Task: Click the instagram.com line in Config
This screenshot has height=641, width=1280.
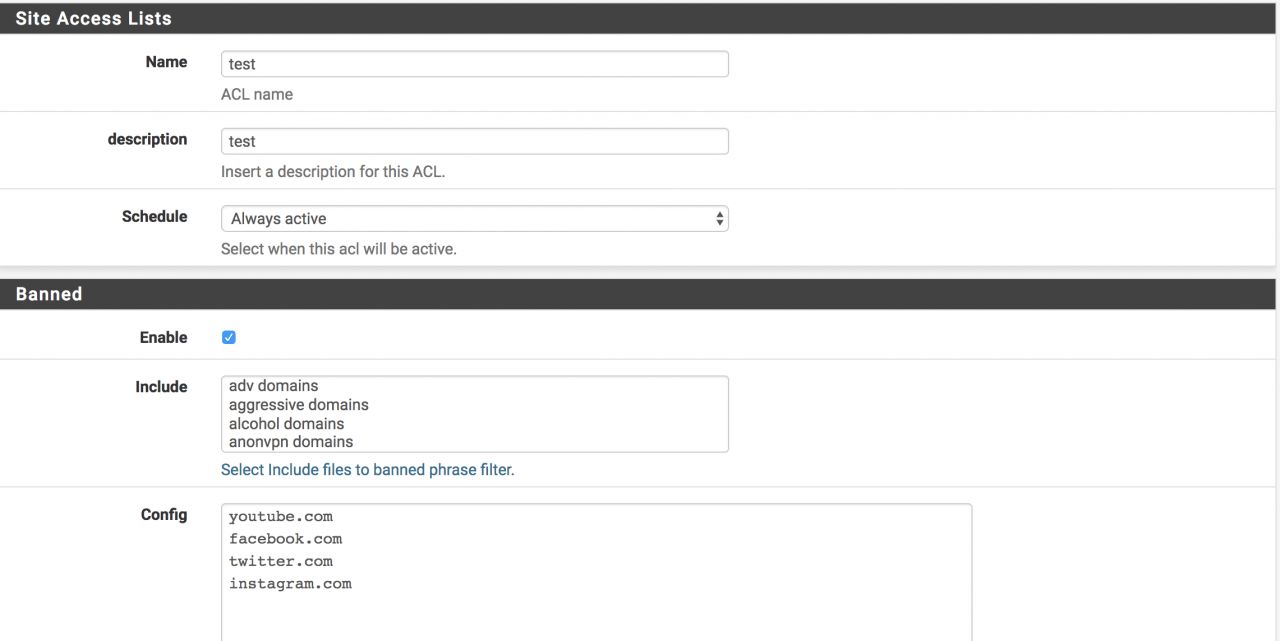Action: coord(290,583)
